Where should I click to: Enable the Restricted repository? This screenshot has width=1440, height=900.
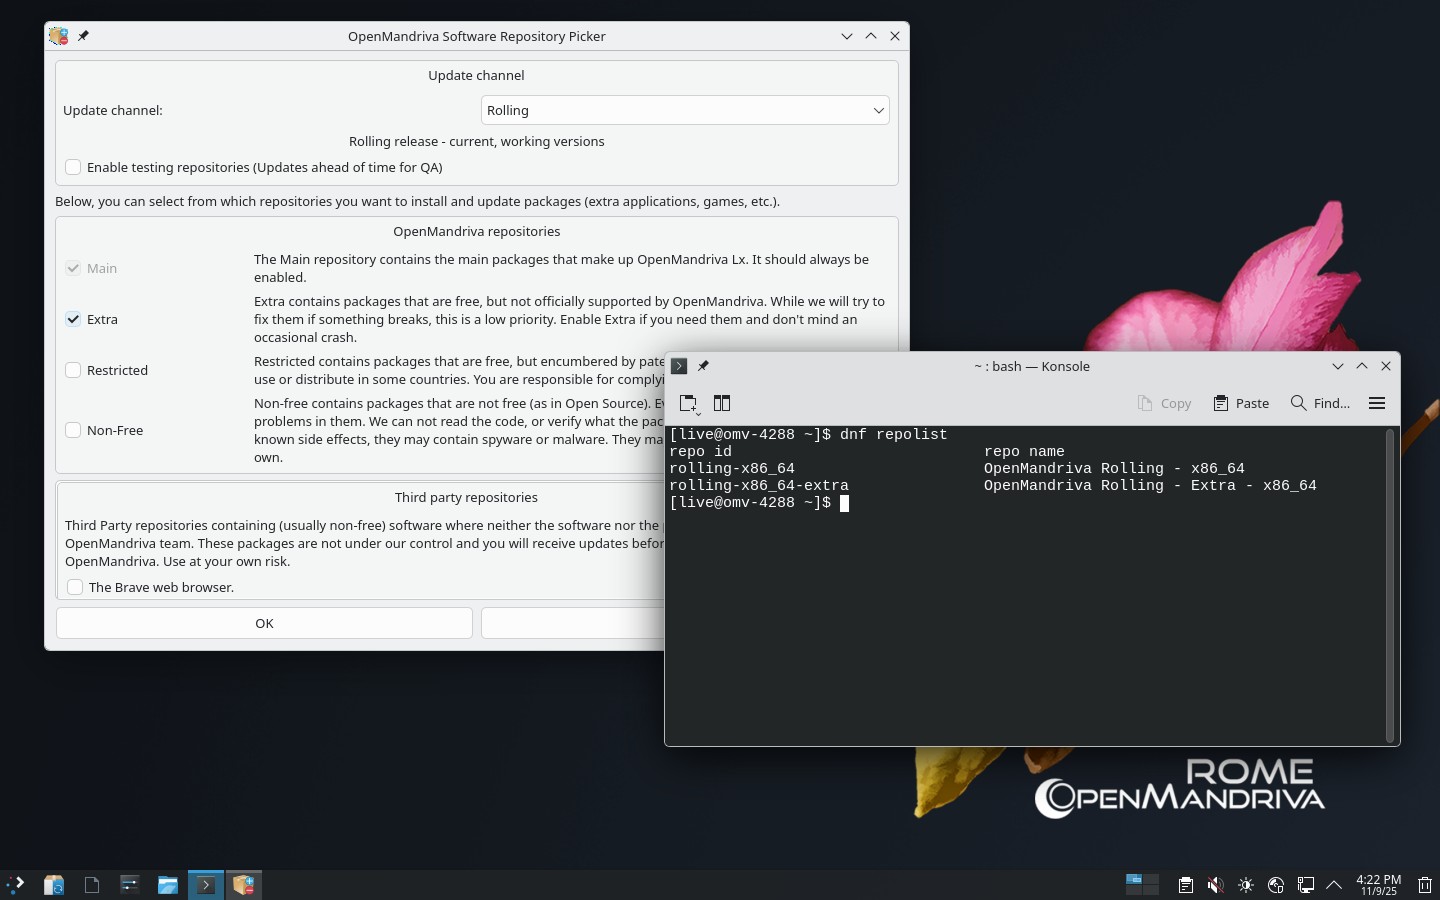coord(73,370)
